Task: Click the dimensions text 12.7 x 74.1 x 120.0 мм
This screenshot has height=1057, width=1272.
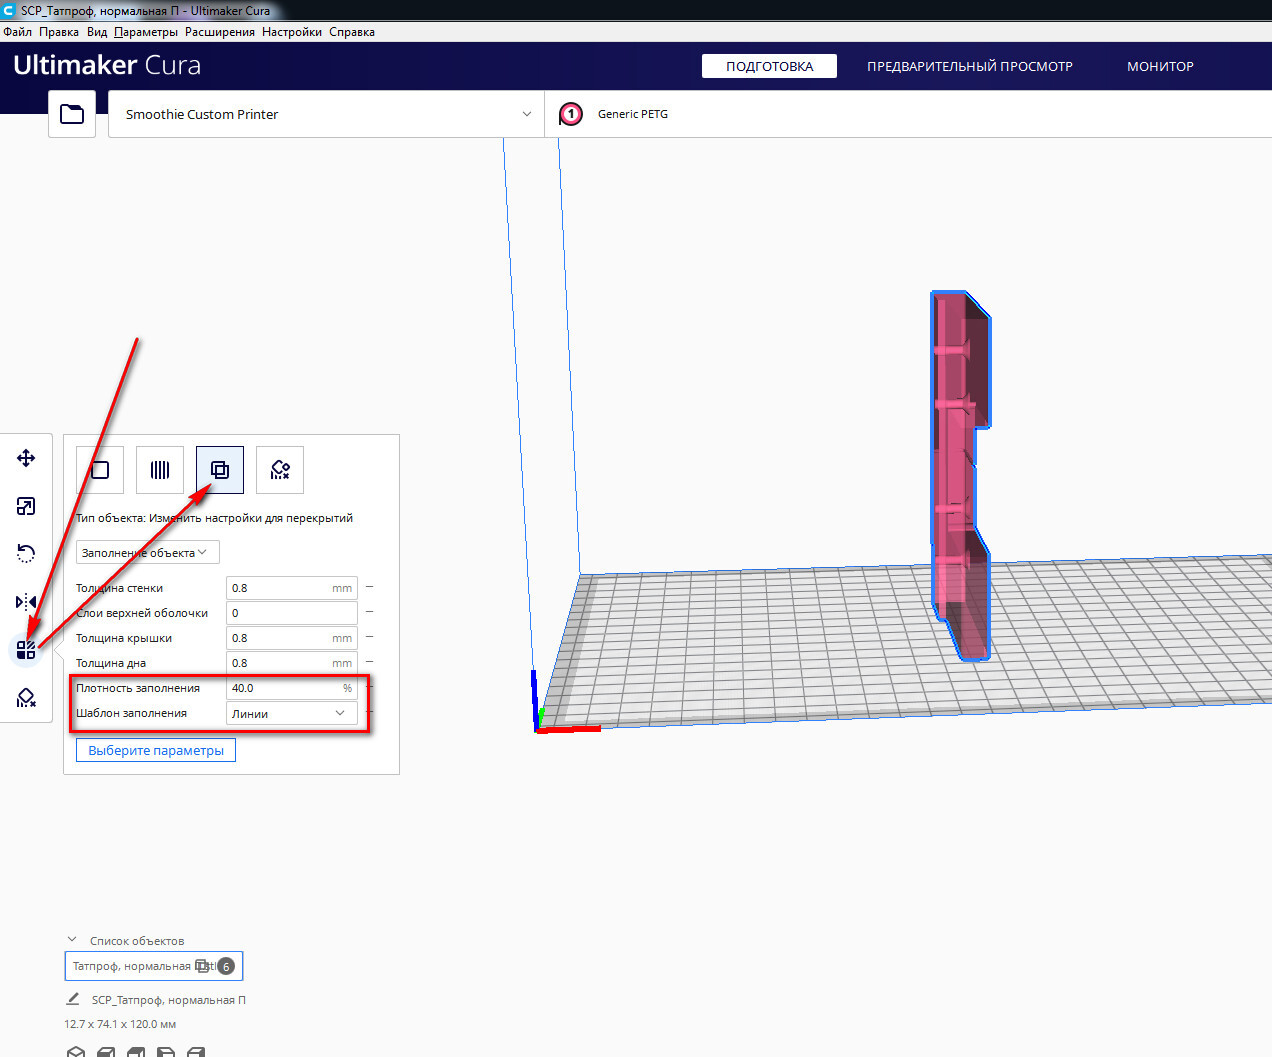Action: coord(120,1024)
